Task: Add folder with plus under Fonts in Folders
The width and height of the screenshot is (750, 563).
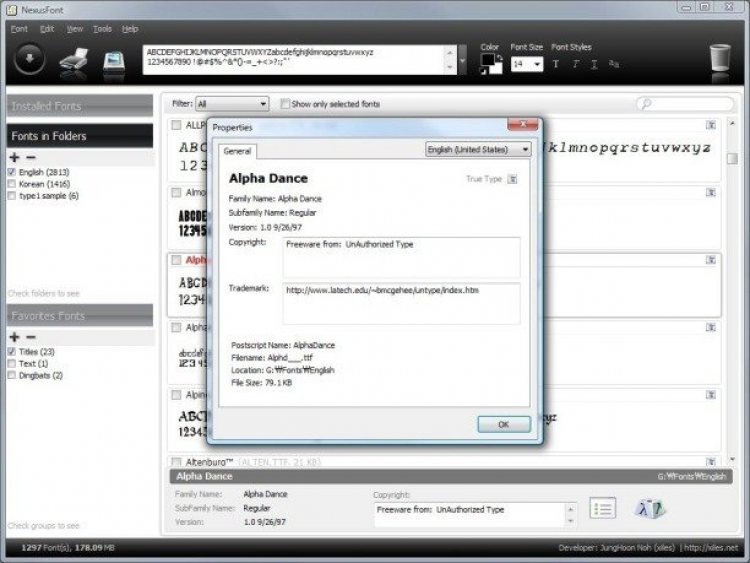Action: (x=14, y=157)
